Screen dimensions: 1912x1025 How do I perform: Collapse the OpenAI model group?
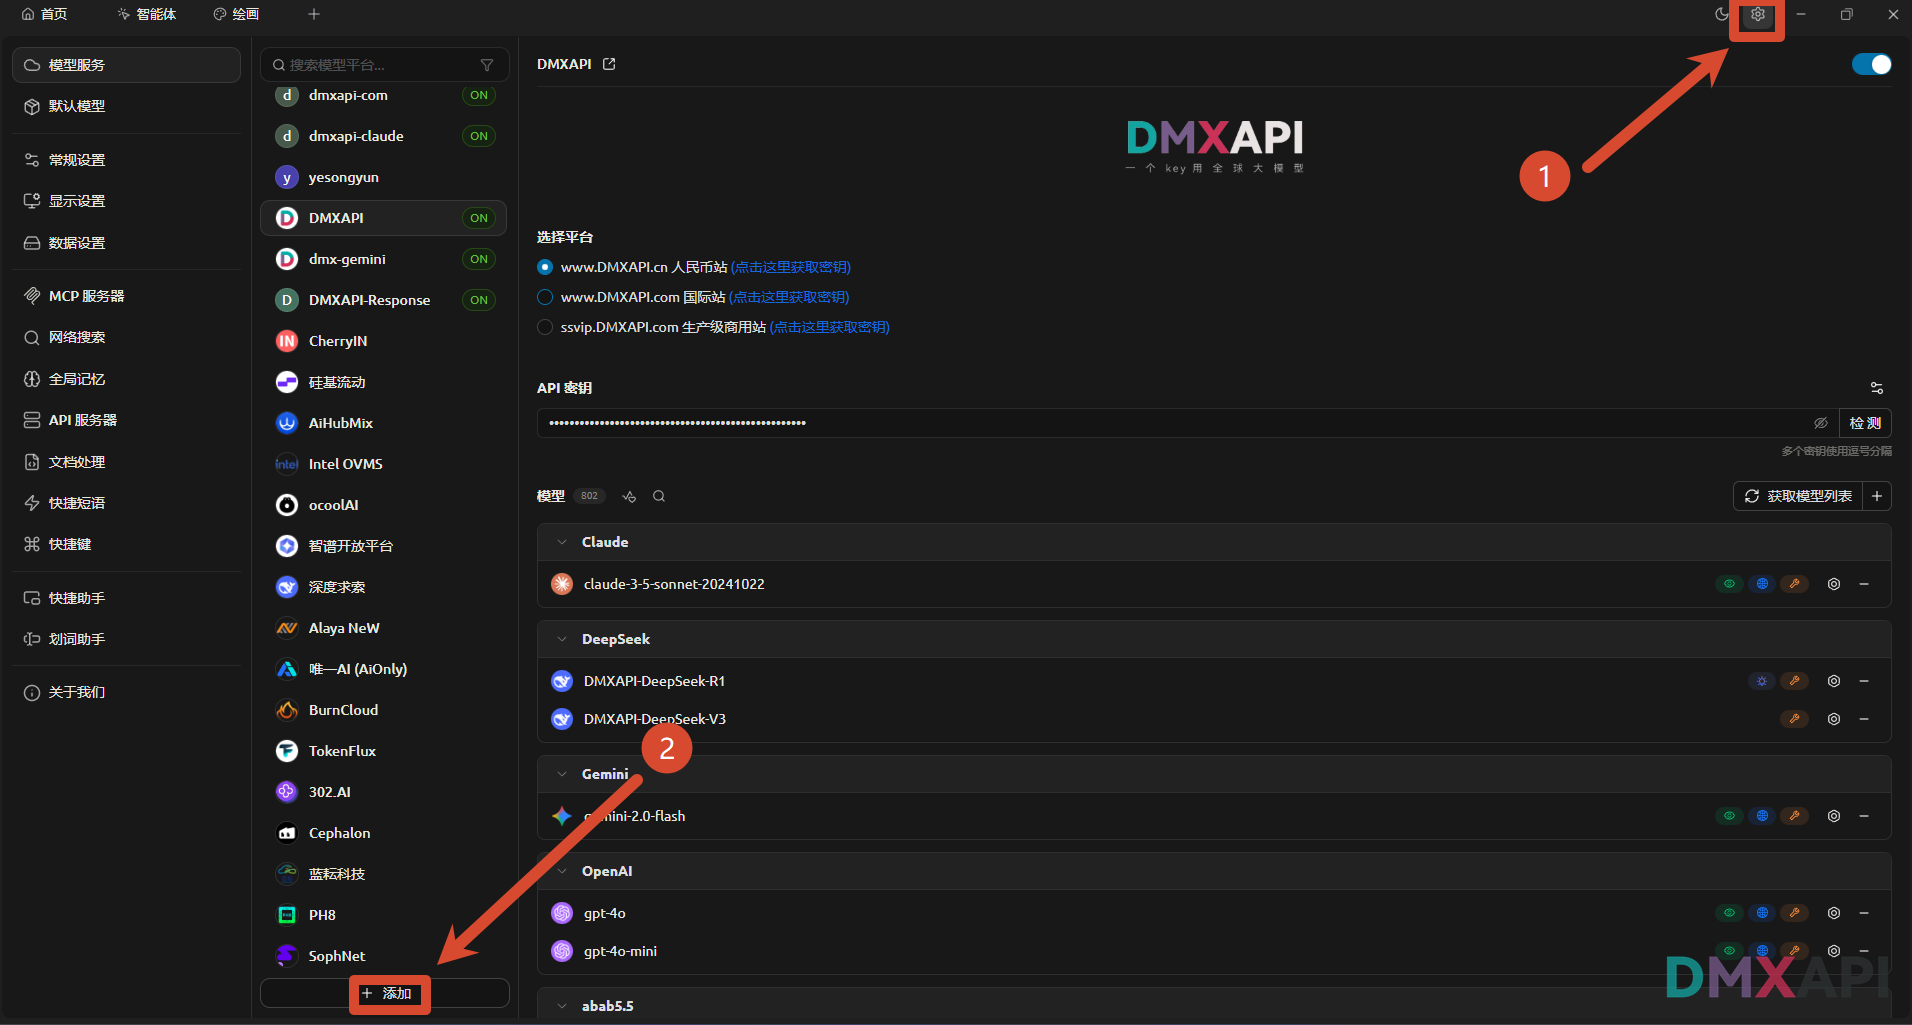tap(562, 871)
